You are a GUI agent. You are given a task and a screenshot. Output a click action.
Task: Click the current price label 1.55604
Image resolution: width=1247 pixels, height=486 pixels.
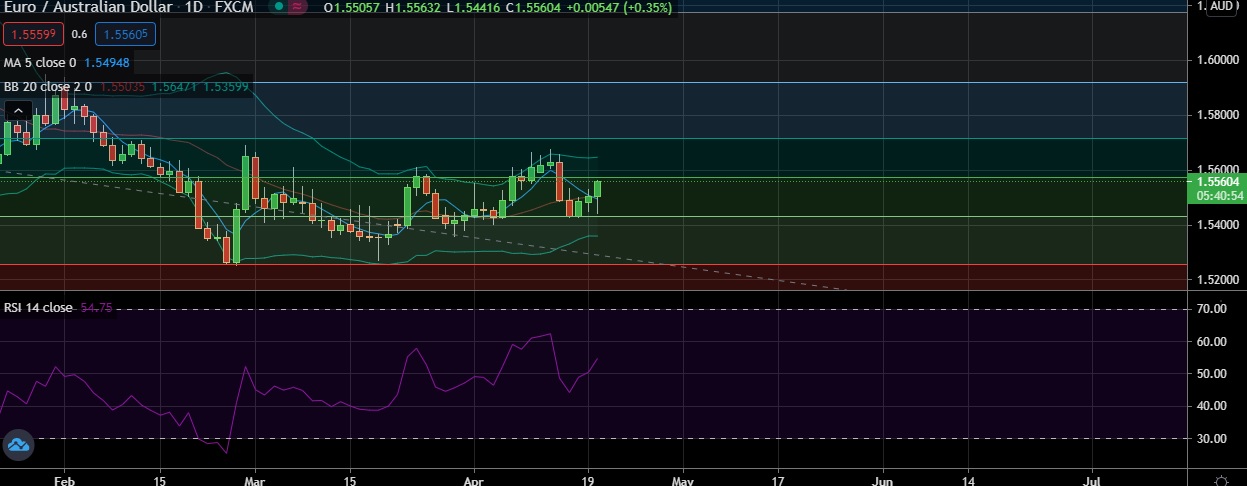(x=1216, y=181)
